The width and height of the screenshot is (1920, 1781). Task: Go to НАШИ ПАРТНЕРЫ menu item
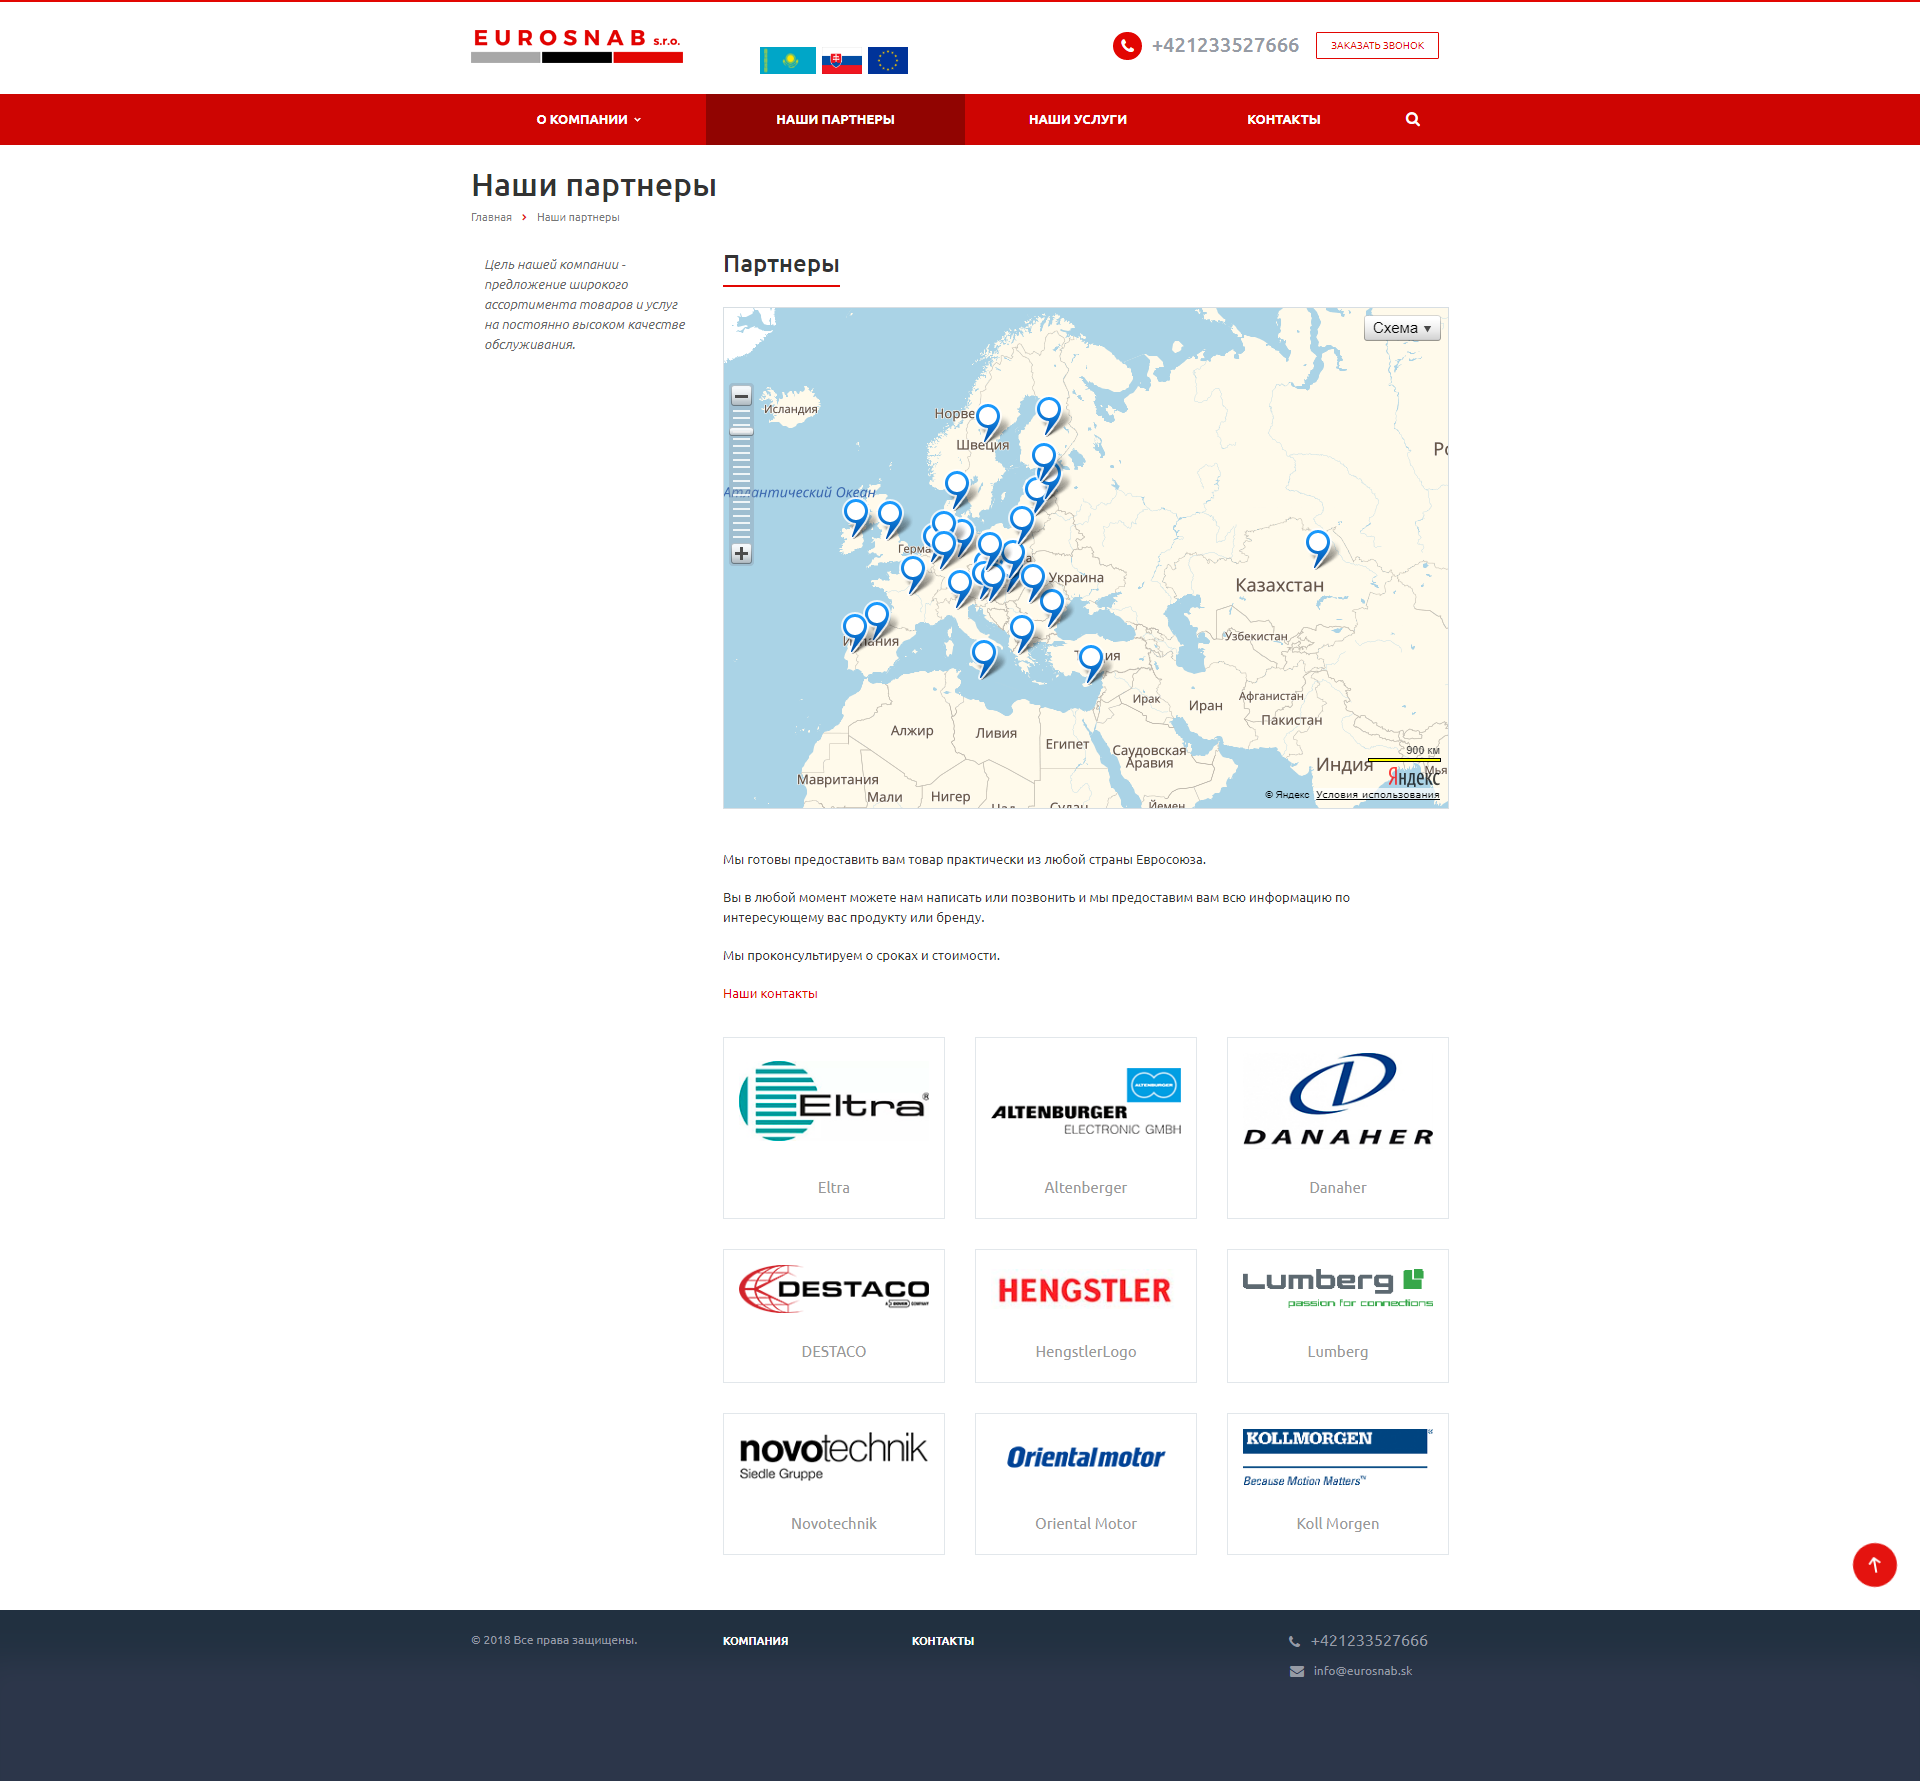click(835, 119)
